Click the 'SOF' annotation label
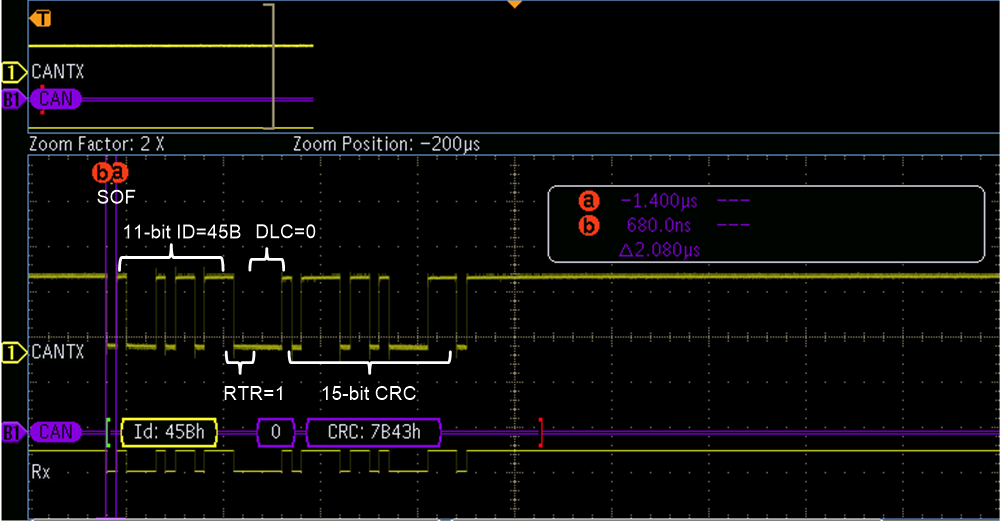This screenshot has width=1000, height=521. pyautogui.click(x=116, y=197)
